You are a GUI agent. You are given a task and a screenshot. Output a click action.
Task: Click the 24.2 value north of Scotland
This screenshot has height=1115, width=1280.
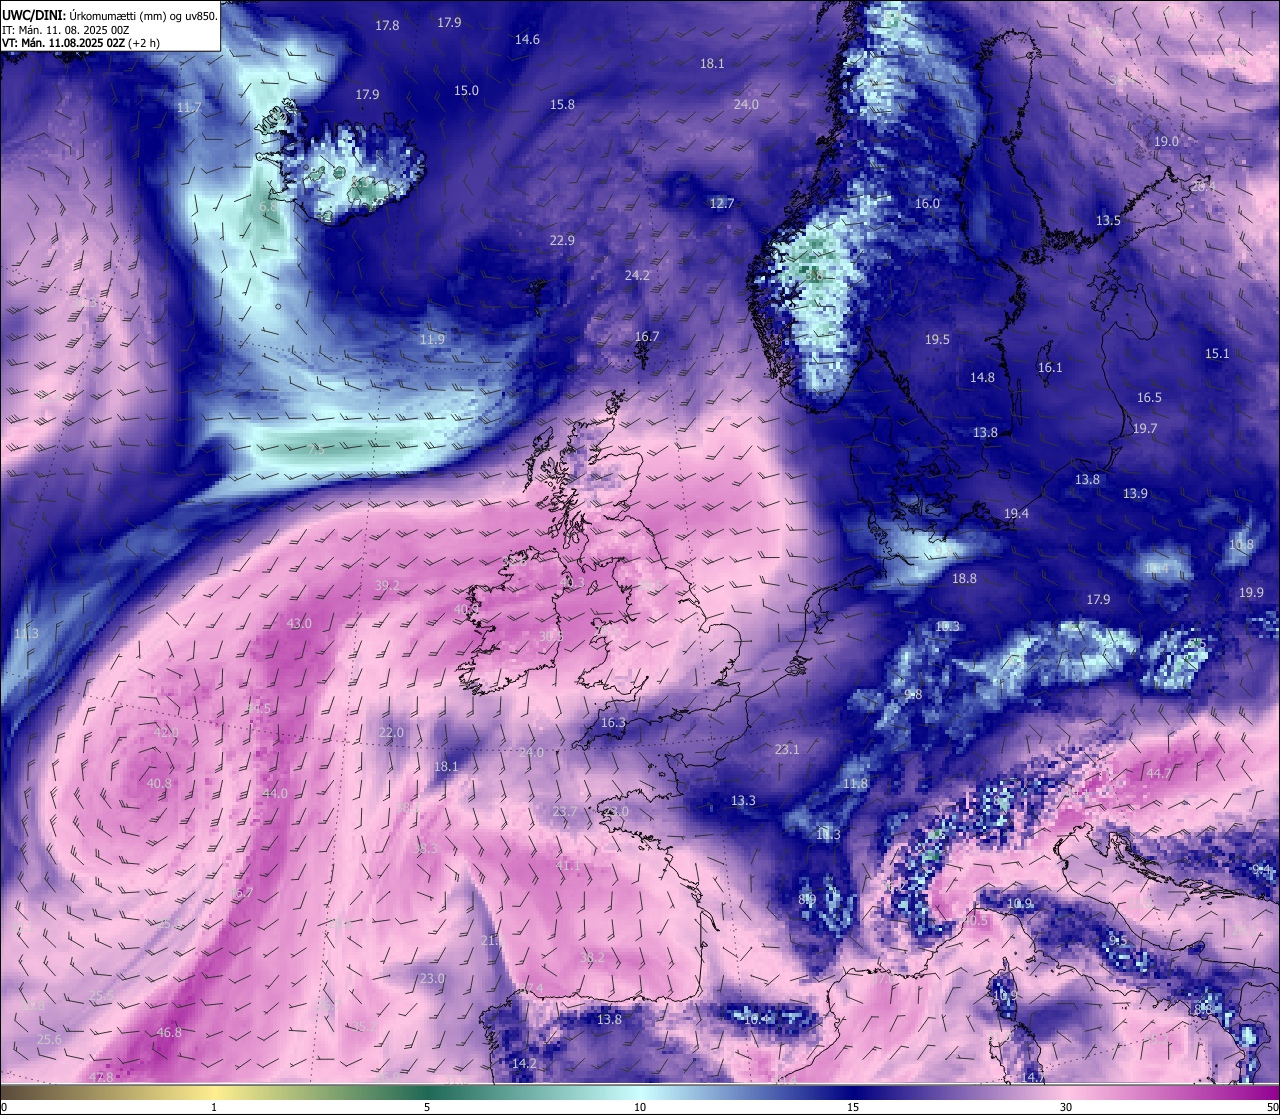coord(637,276)
